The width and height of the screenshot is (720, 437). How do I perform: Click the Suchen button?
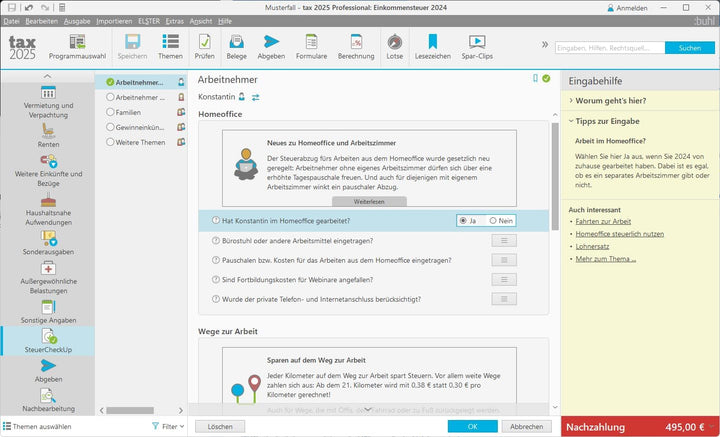tap(690, 48)
